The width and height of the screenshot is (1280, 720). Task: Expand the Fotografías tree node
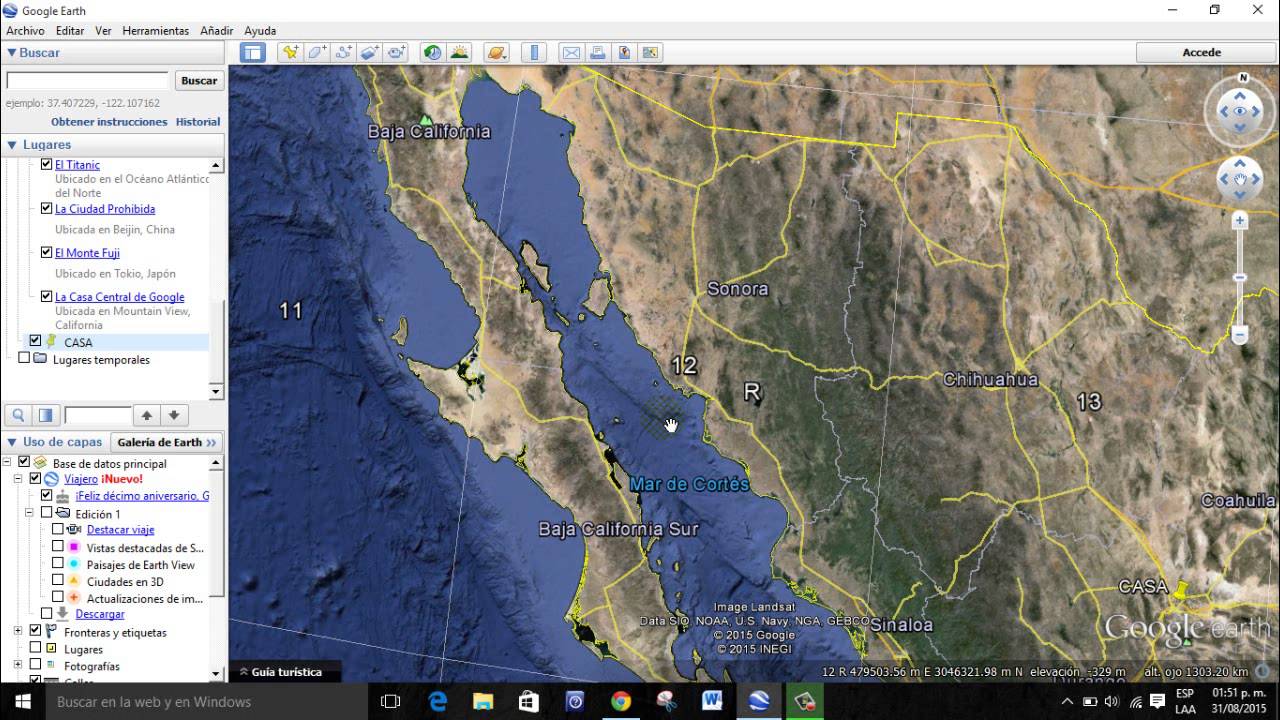[x=18, y=664]
